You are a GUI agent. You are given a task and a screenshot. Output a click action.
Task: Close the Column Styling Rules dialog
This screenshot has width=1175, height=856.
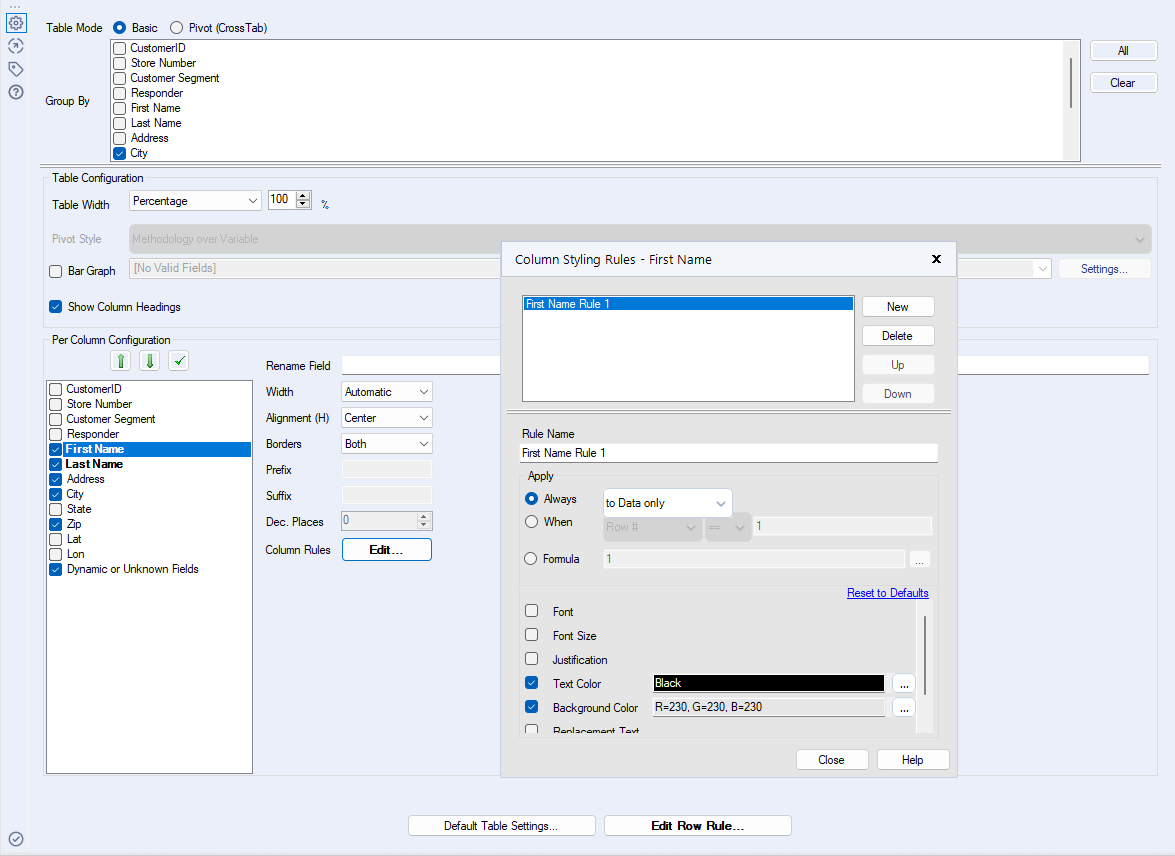pyautogui.click(x=936, y=259)
